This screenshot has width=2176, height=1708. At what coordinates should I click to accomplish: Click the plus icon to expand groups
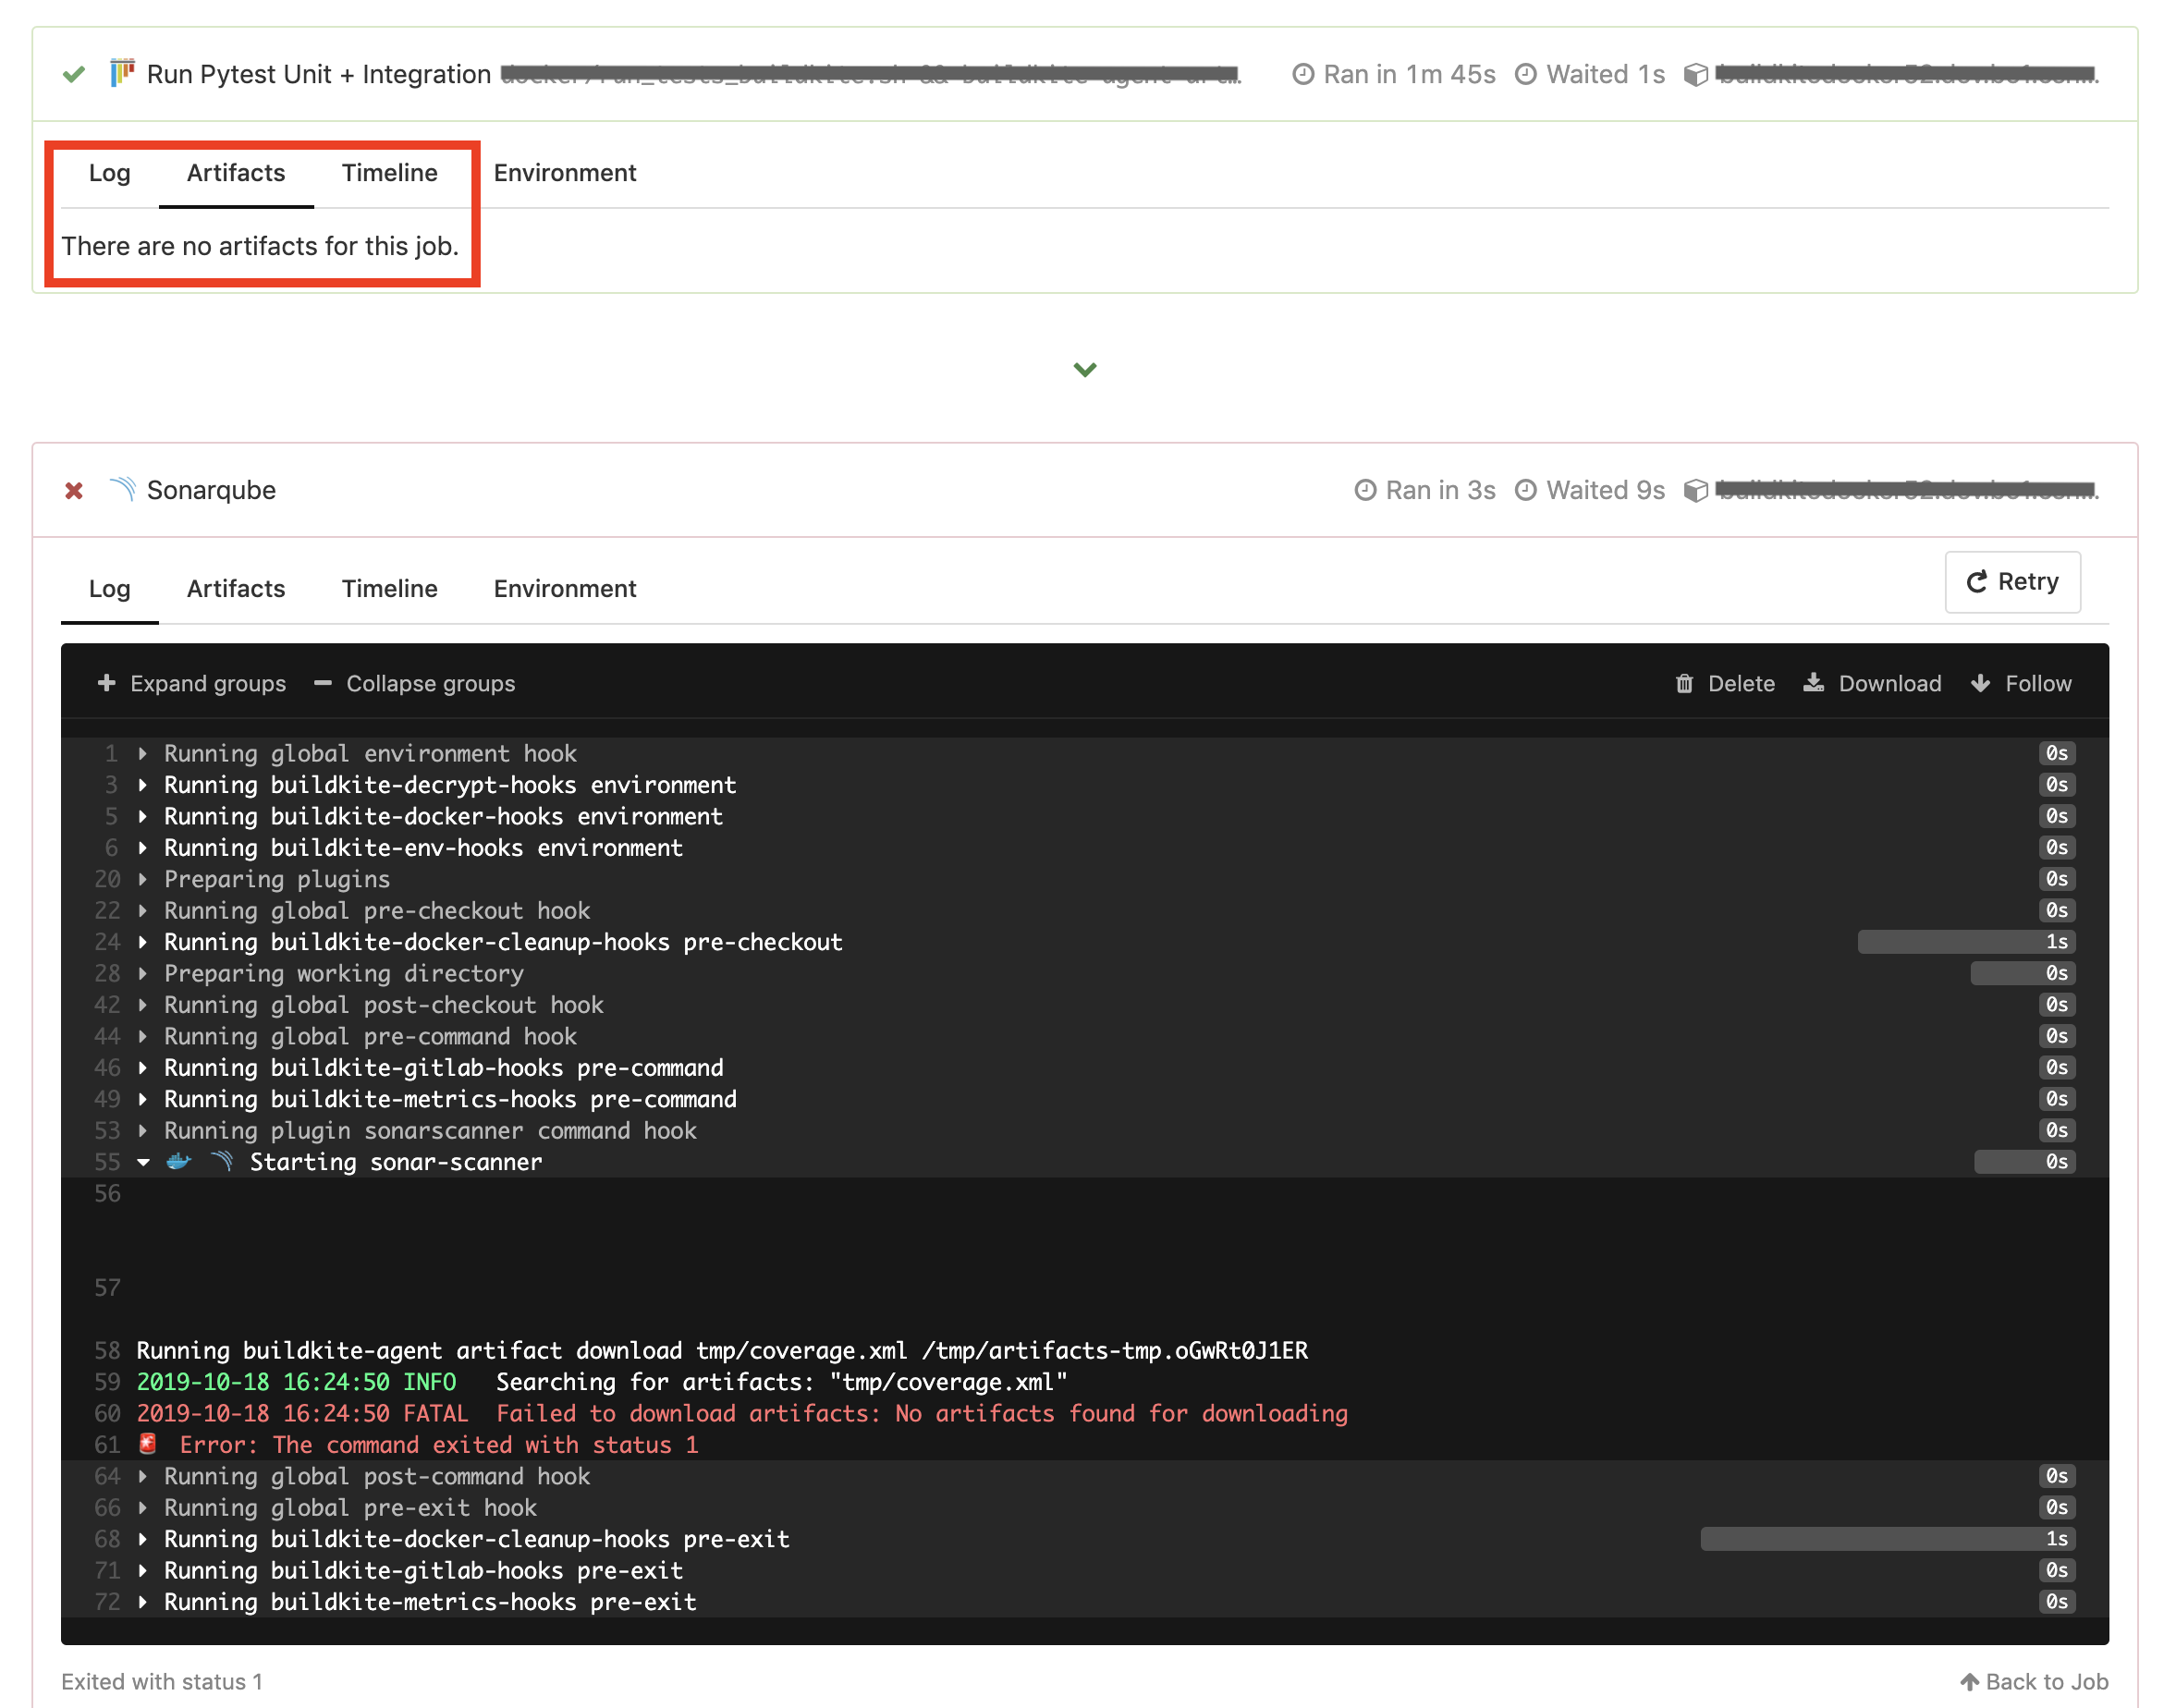pyautogui.click(x=107, y=684)
